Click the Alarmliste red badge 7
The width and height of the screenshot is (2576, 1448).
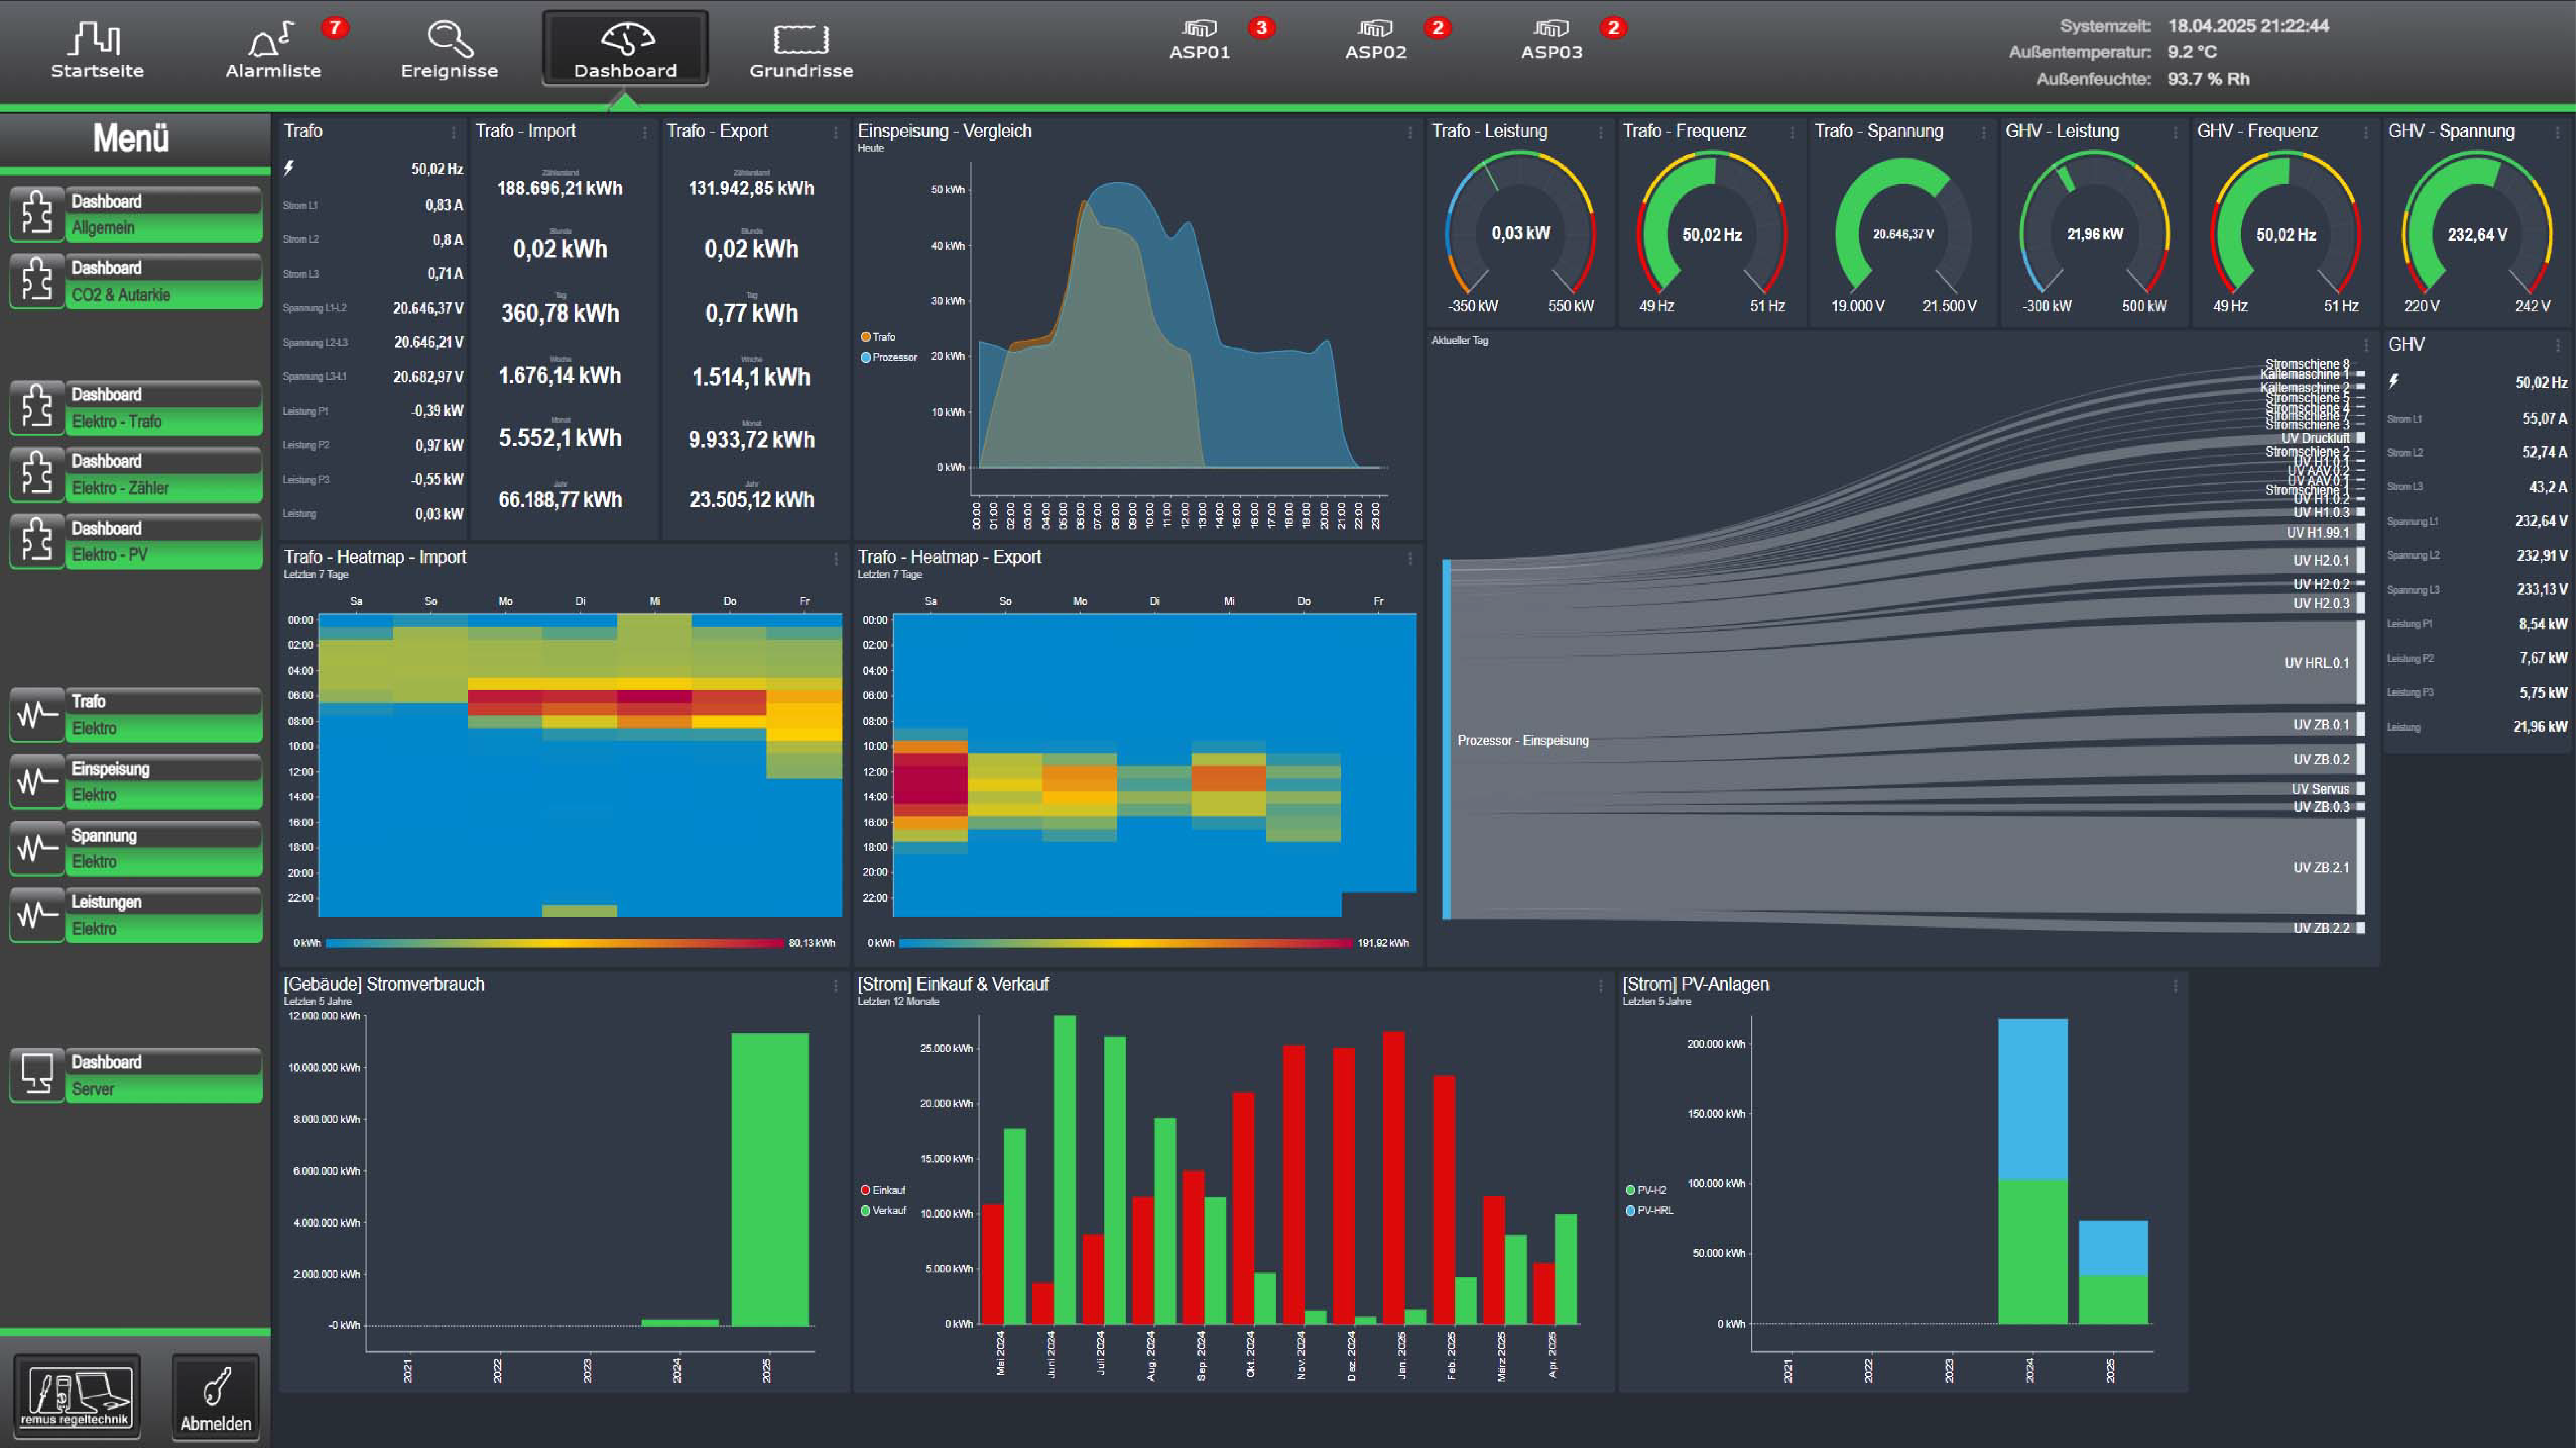point(335,27)
